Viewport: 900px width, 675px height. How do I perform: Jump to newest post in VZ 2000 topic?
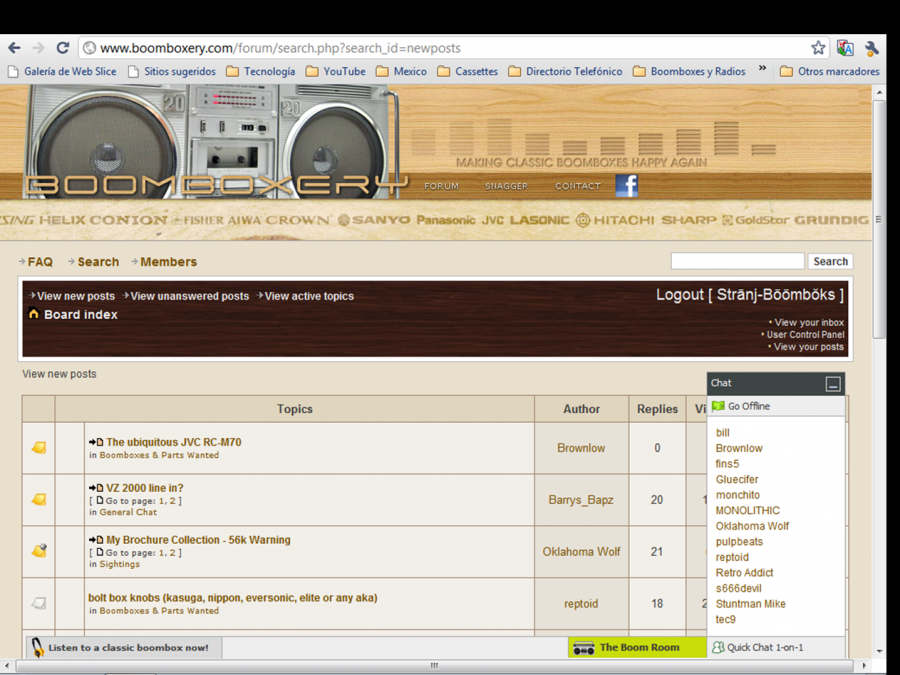pos(96,488)
